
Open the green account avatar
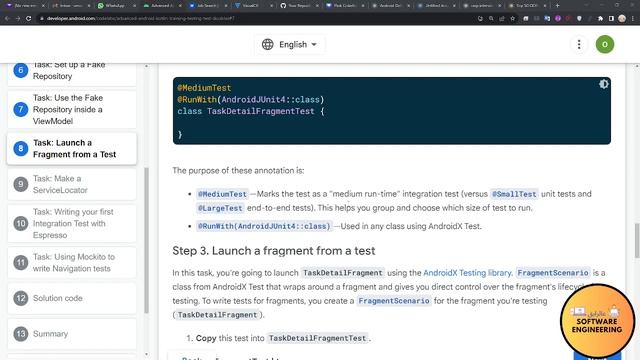click(x=604, y=44)
